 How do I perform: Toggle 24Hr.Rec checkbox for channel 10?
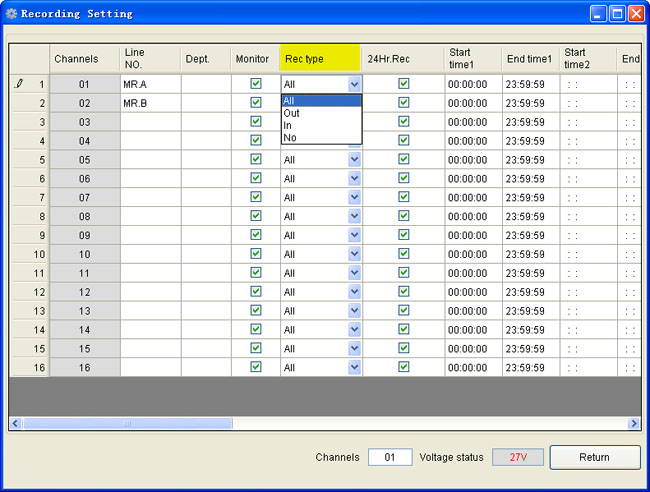404,254
